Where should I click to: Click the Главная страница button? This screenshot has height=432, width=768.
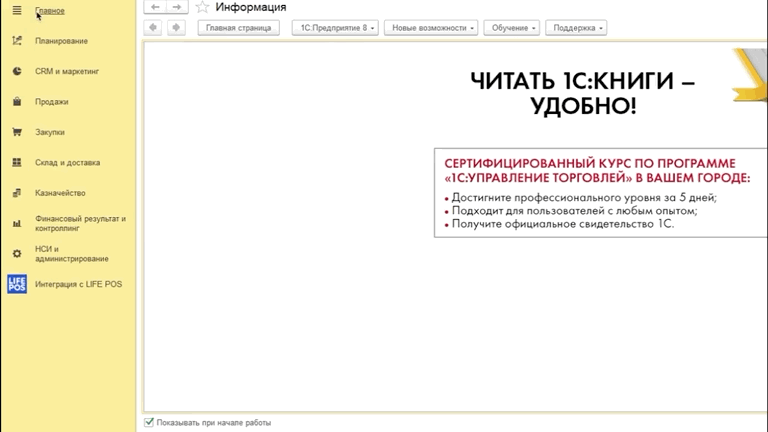[239, 28]
